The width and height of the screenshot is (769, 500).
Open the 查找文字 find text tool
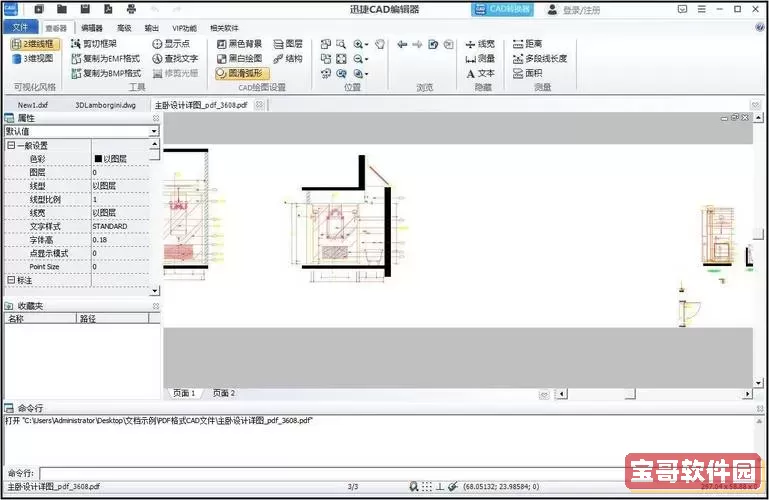click(x=175, y=58)
